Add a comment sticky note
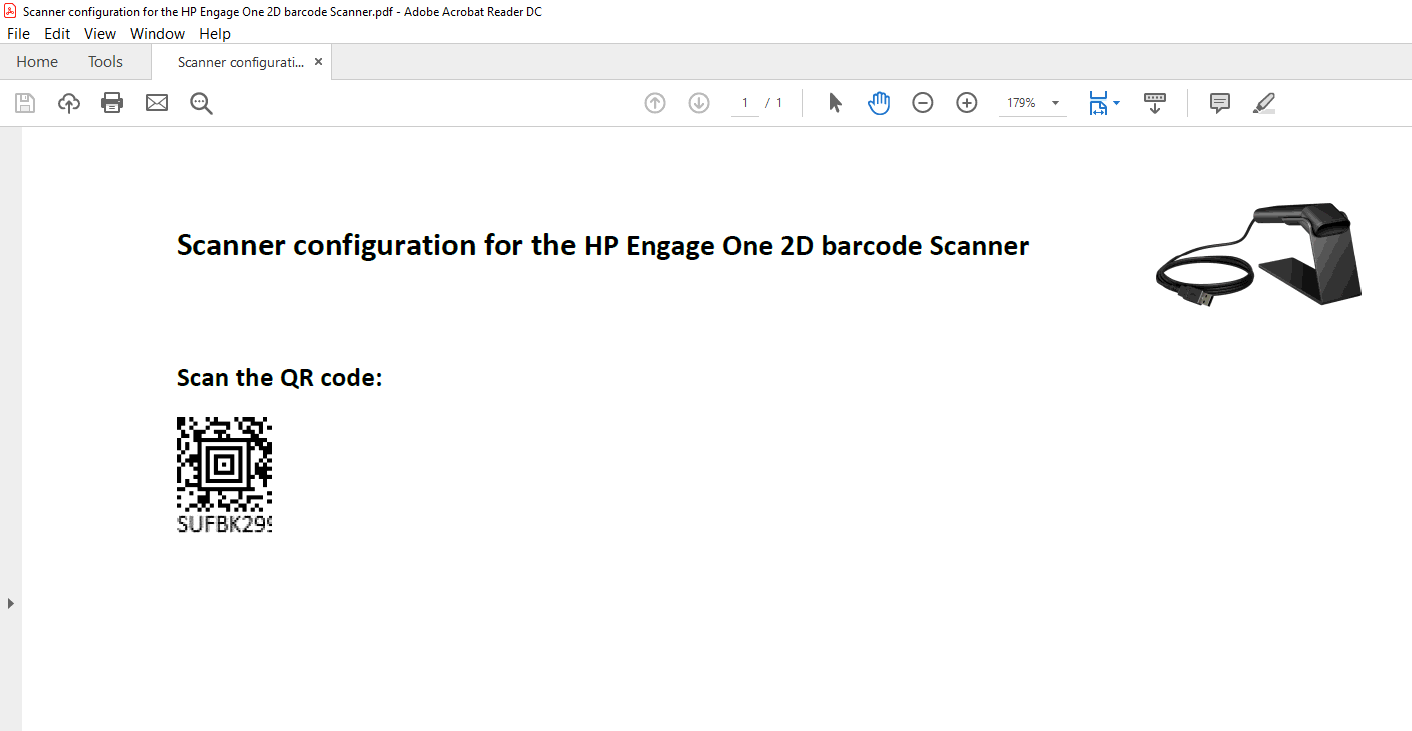 1219,103
